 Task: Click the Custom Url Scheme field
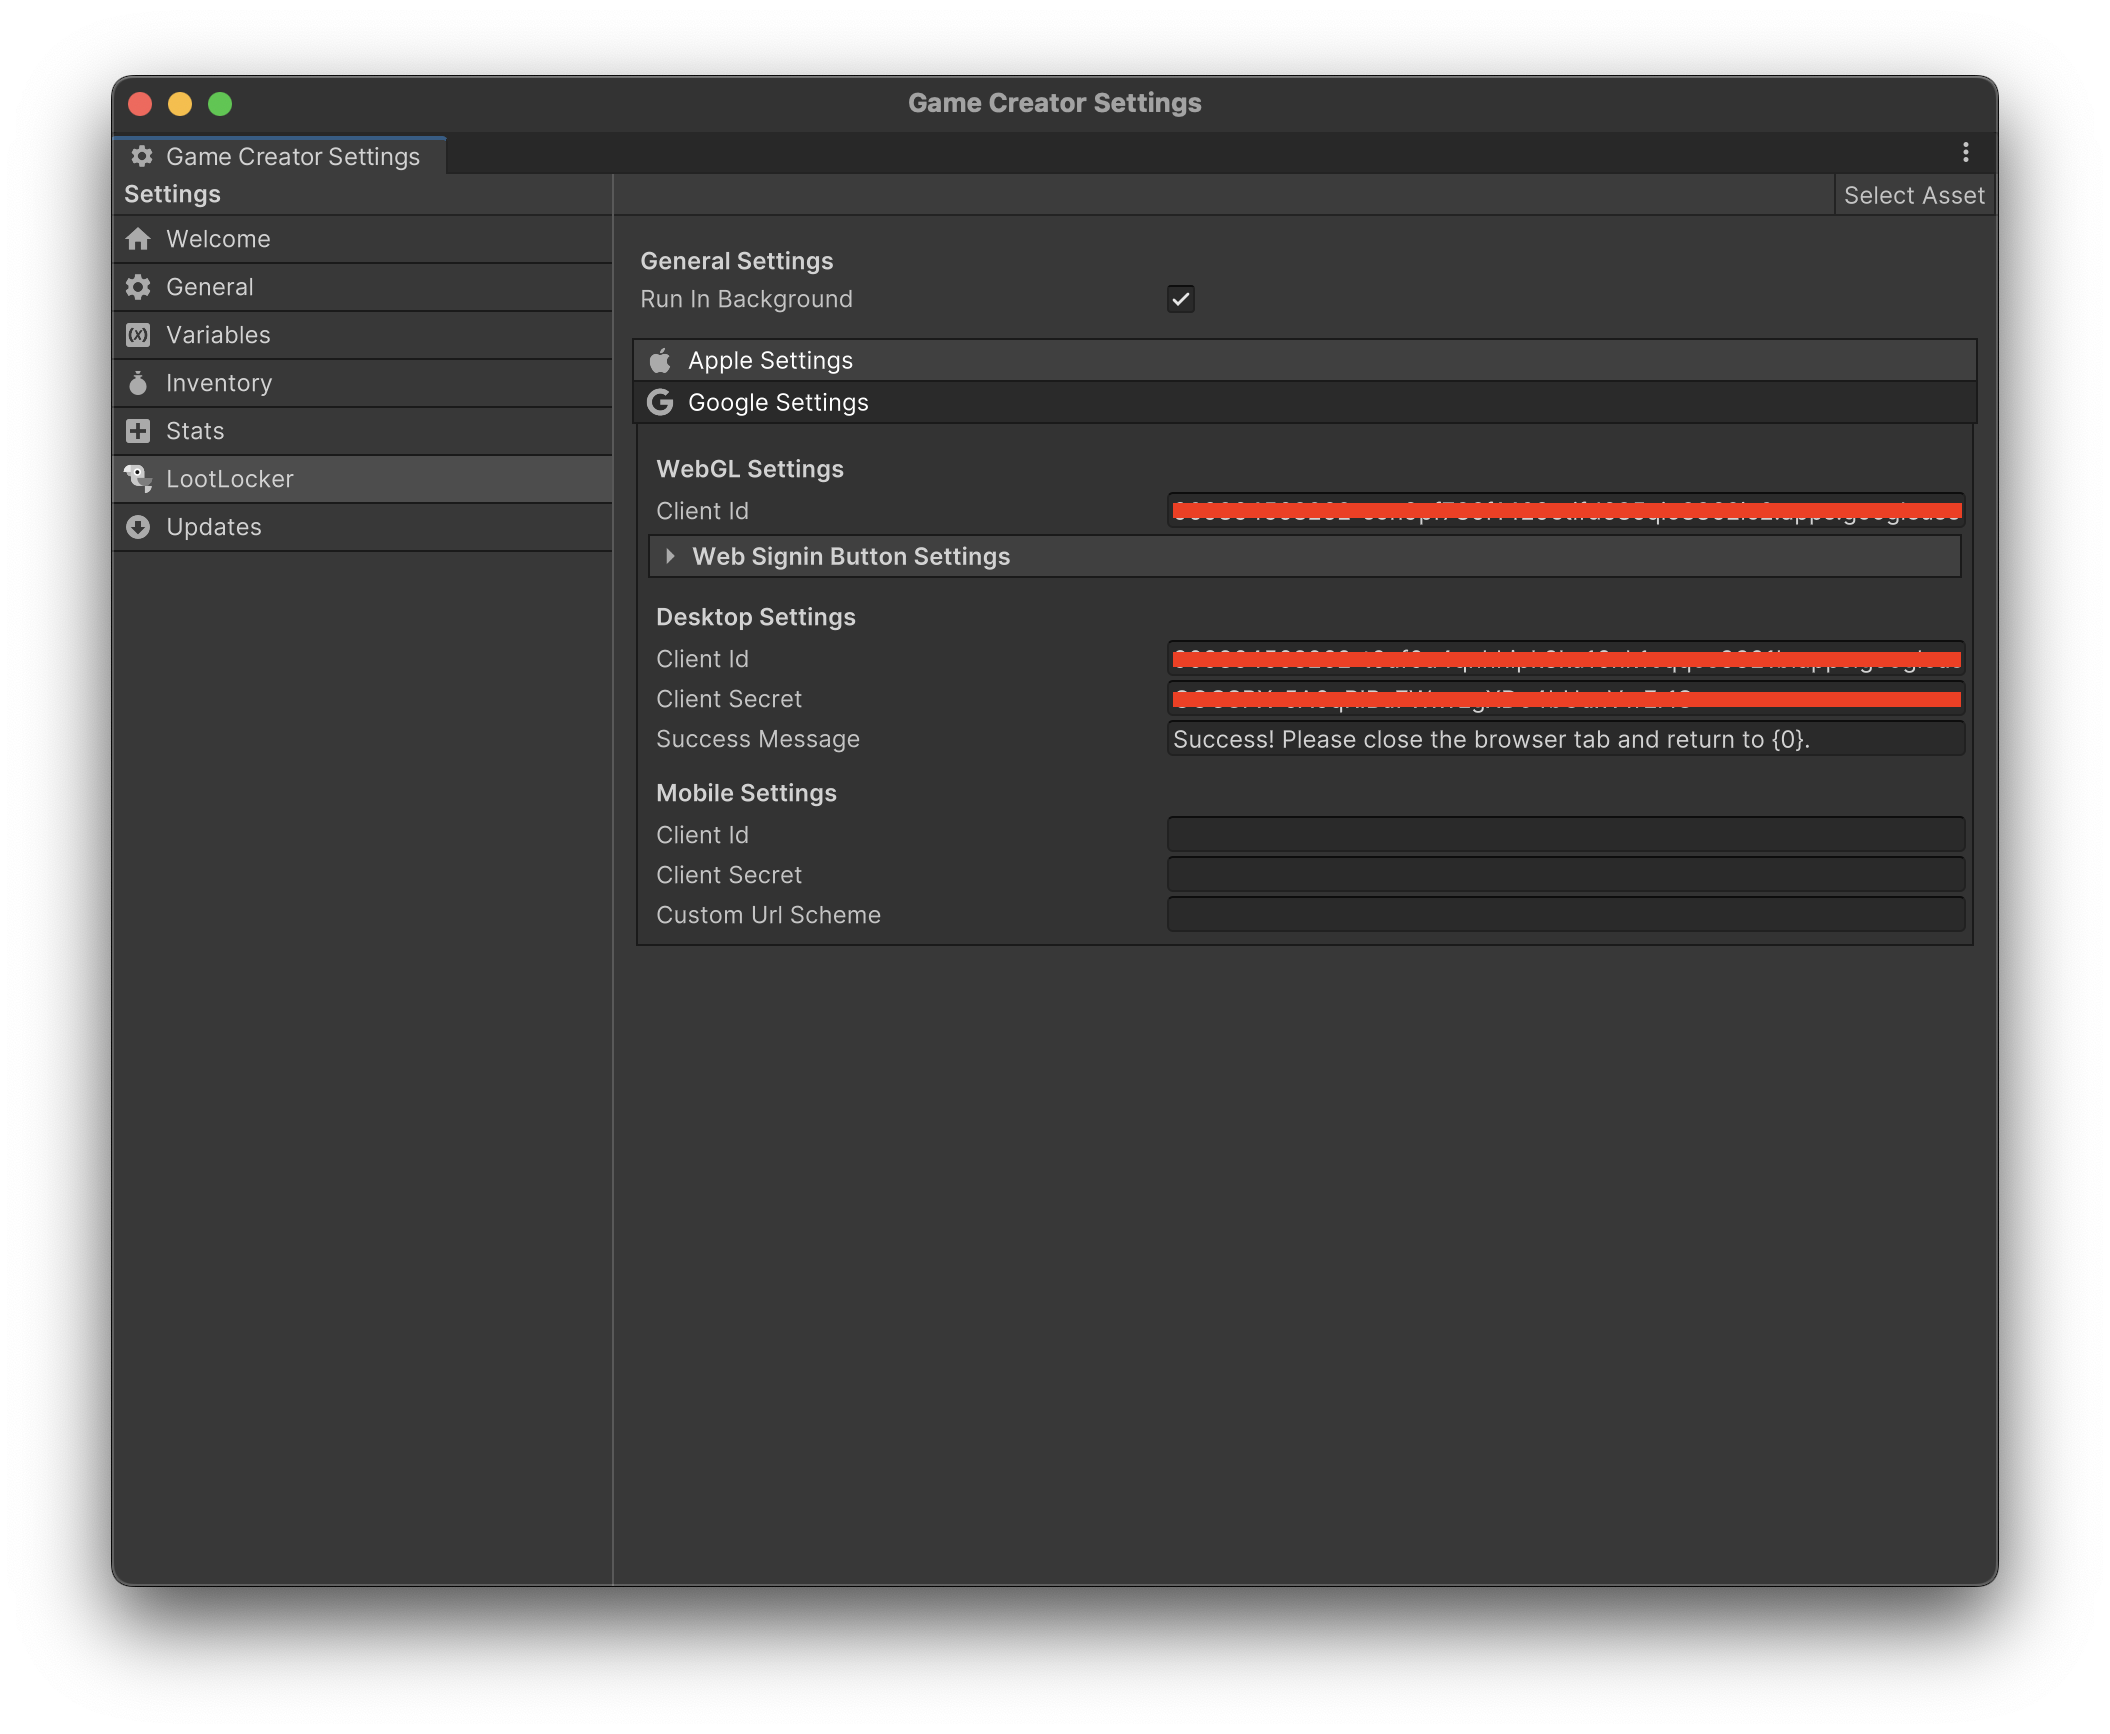click(x=1565, y=914)
